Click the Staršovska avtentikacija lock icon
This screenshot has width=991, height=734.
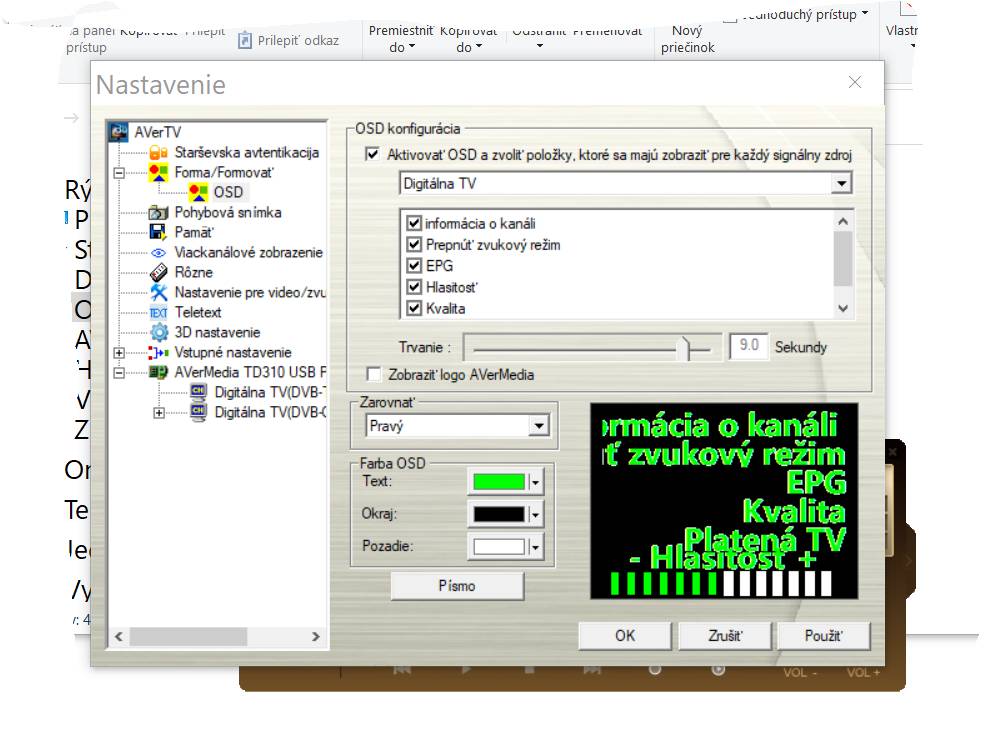click(159, 152)
